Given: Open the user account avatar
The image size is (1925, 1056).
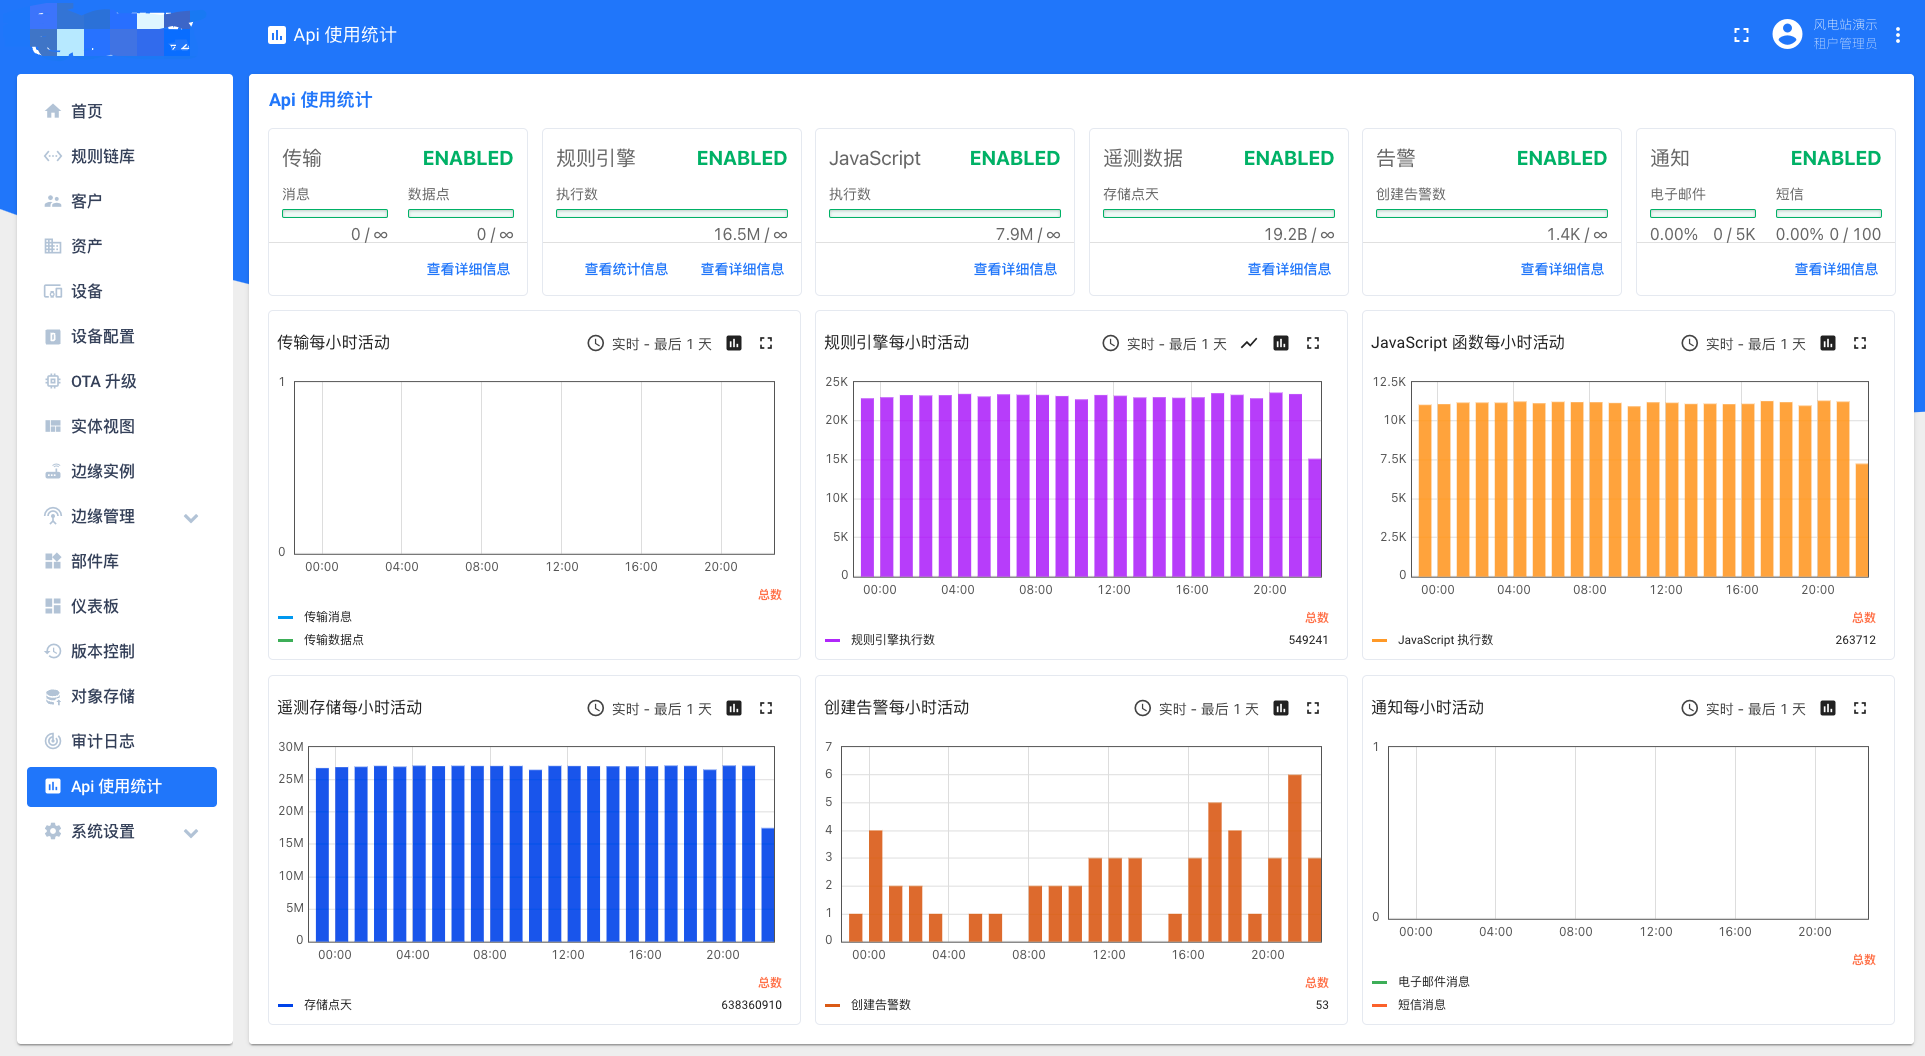Looking at the screenshot, I should [1787, 35].
